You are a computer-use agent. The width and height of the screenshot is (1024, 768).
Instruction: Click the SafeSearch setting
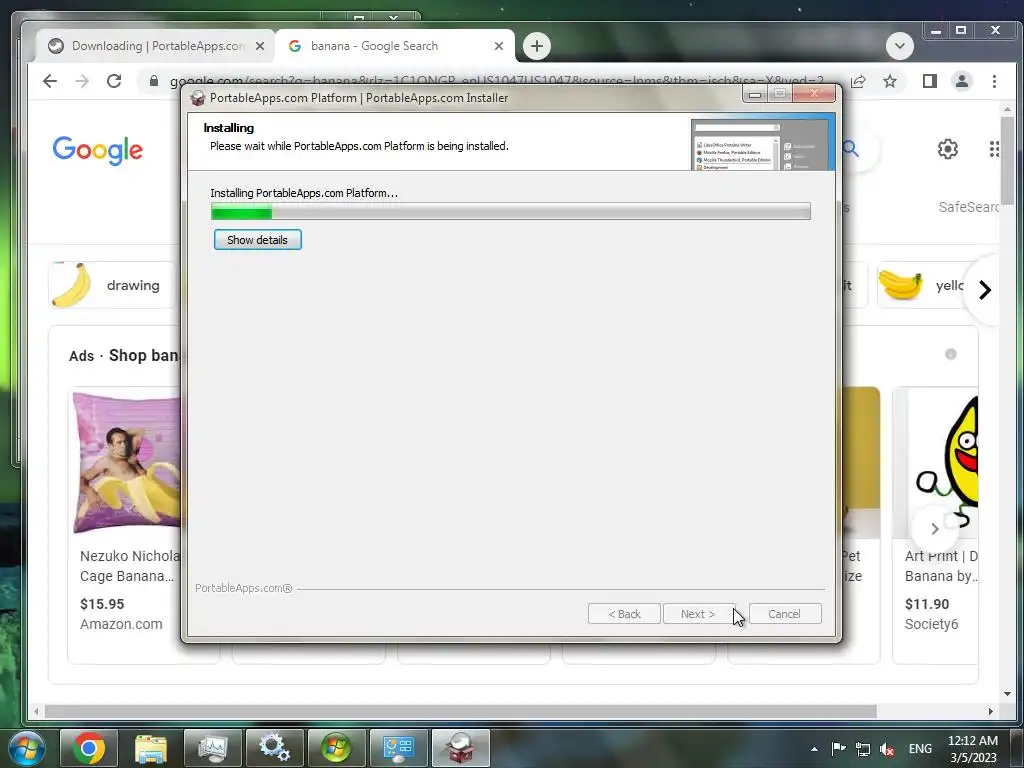tap(968, 207)
